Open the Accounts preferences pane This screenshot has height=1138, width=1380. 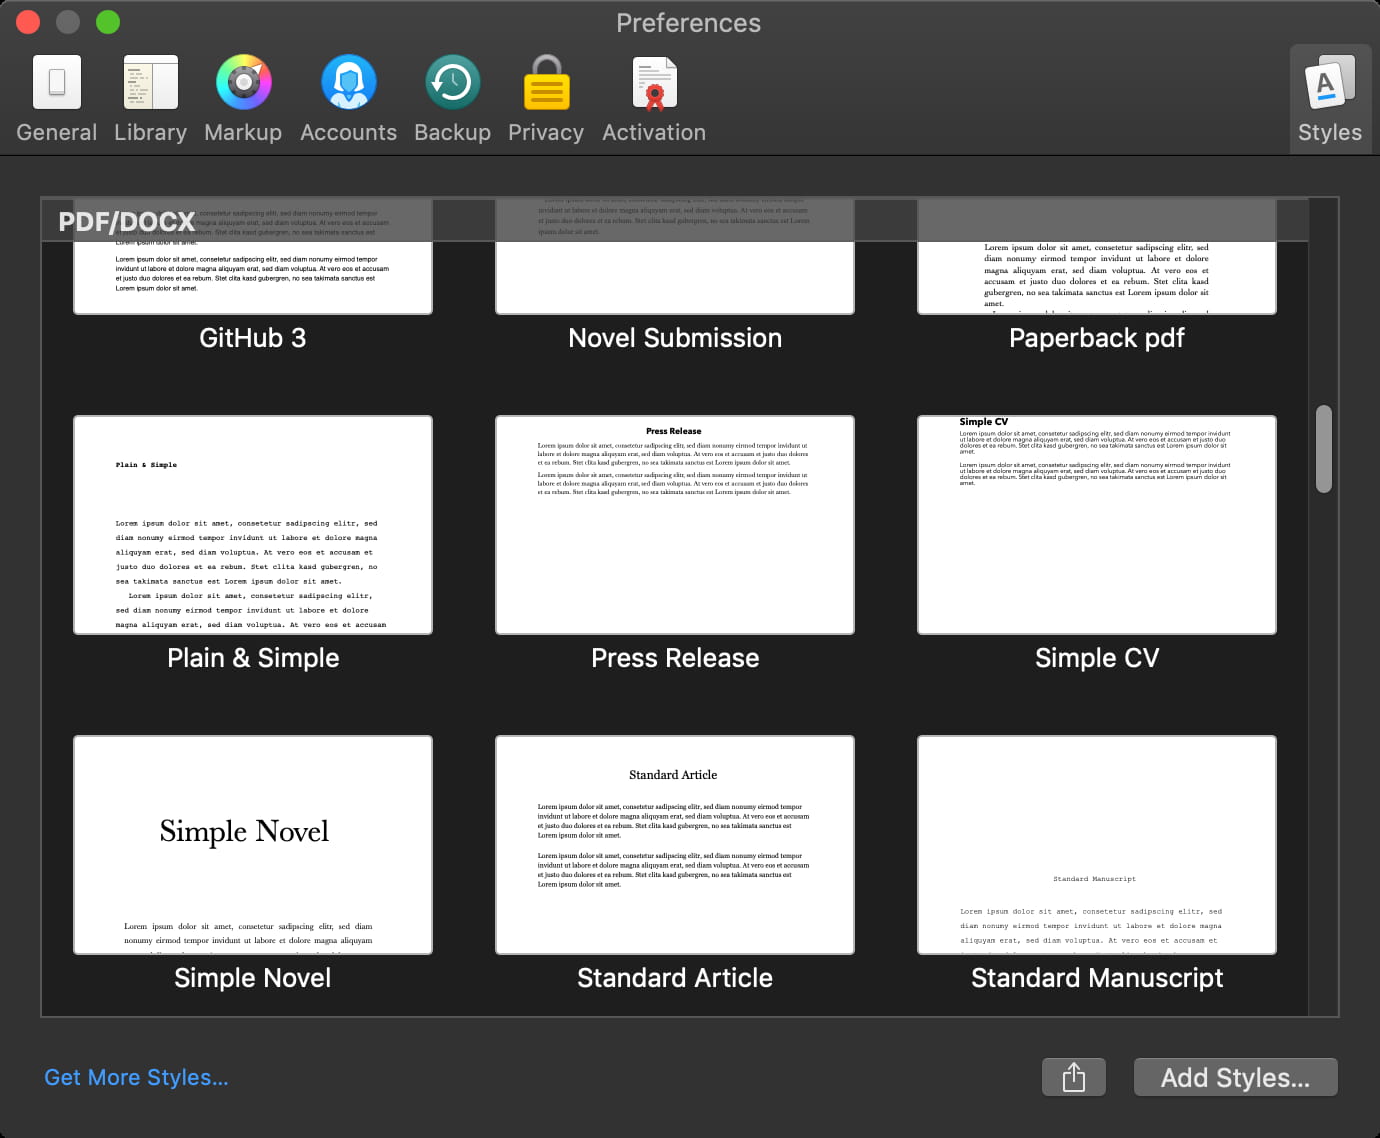(x=348, y=100)
